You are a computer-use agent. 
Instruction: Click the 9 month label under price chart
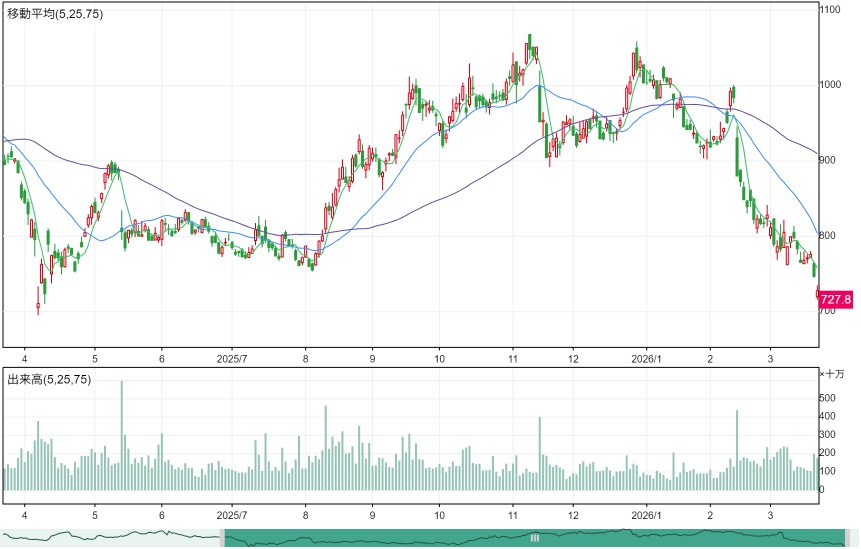[x=372, y=359]
